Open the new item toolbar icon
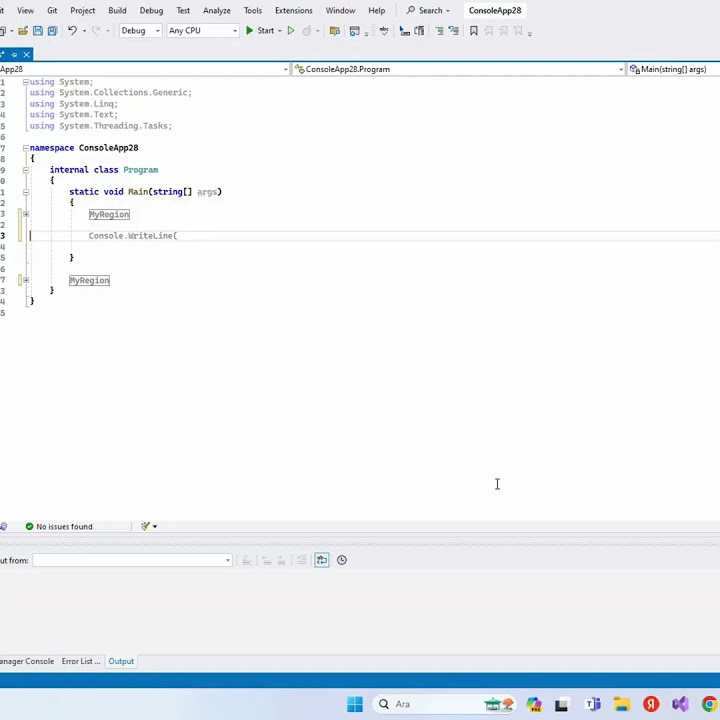Image resolution: width=720 pixels, height=720 pixels. click(3, 31)
